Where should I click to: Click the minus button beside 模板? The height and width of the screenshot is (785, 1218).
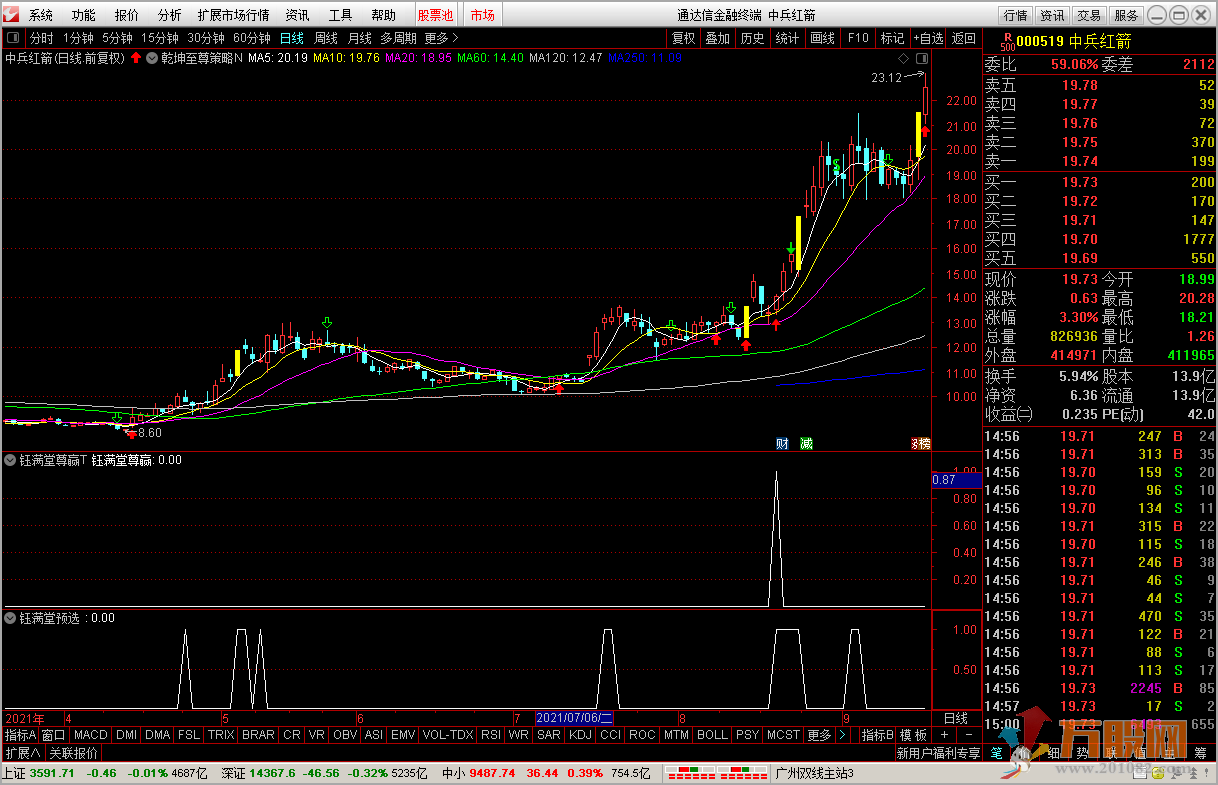tap(967, 735)
